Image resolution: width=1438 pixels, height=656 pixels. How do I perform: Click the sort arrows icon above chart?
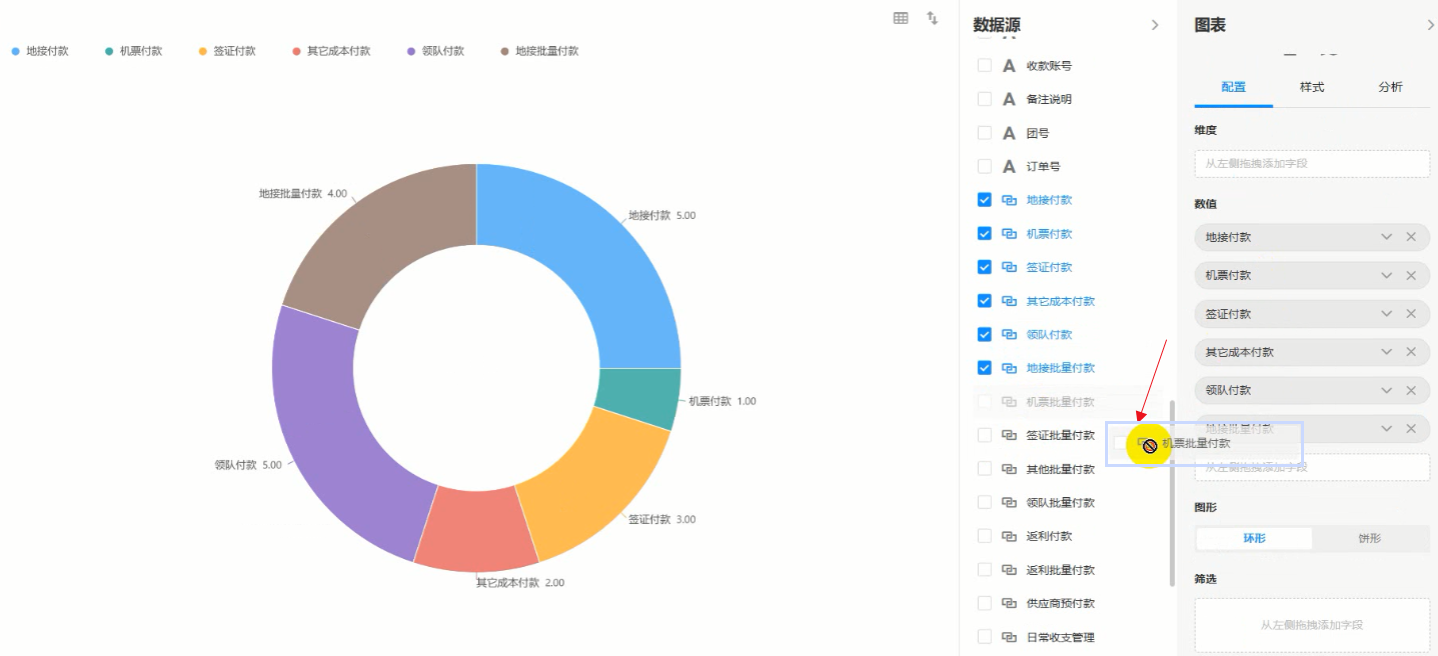click(x=932, y=18)
